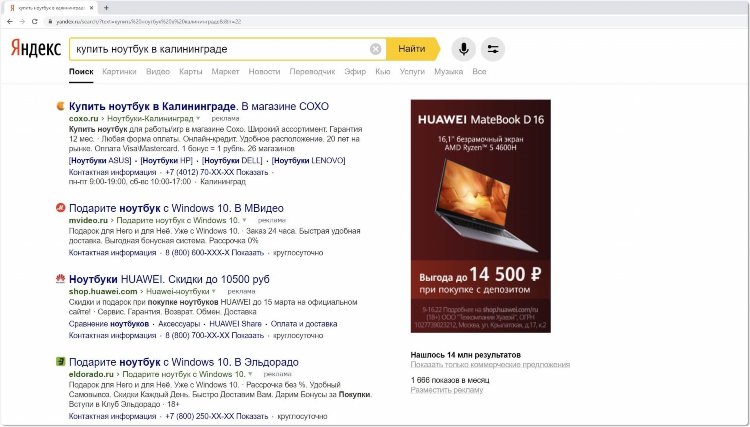Switch to Услуги tab

click(412, 71)
